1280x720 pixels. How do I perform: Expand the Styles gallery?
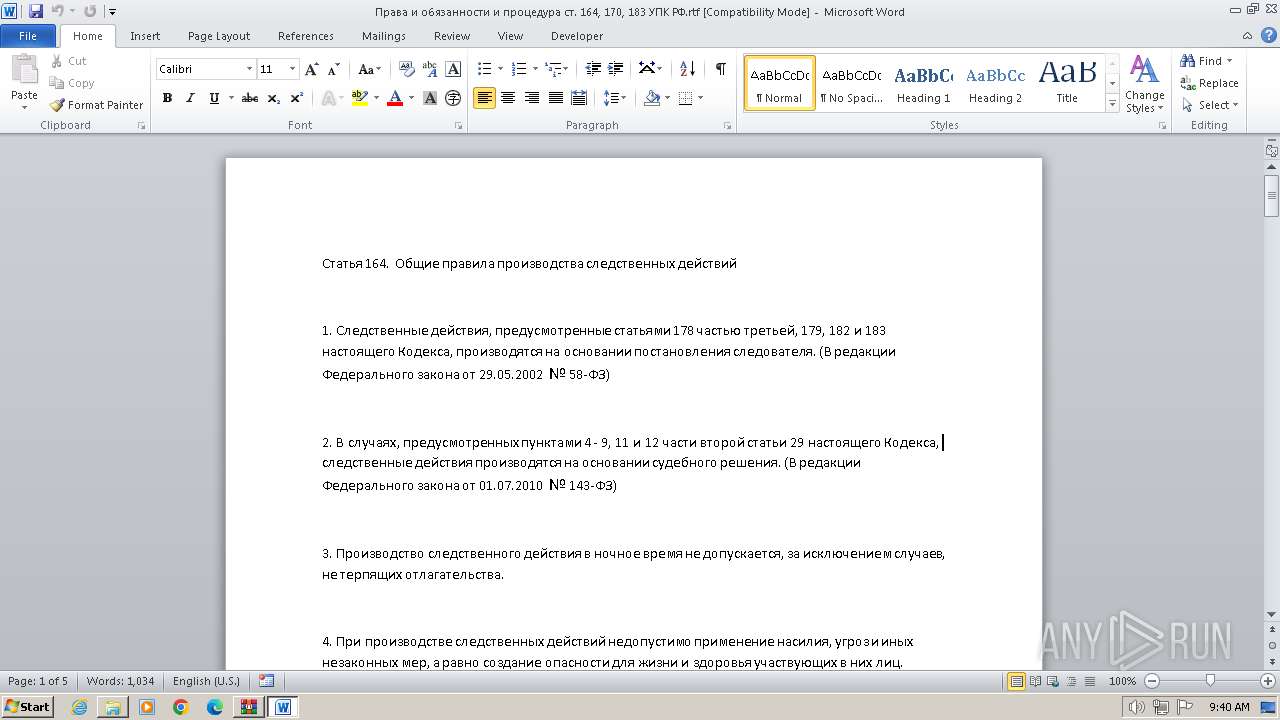(1112, 104)
